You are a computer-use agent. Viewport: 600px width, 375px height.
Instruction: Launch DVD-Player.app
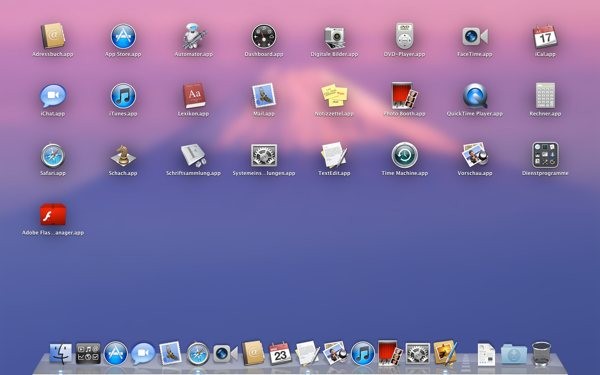[x=404, y=36]
